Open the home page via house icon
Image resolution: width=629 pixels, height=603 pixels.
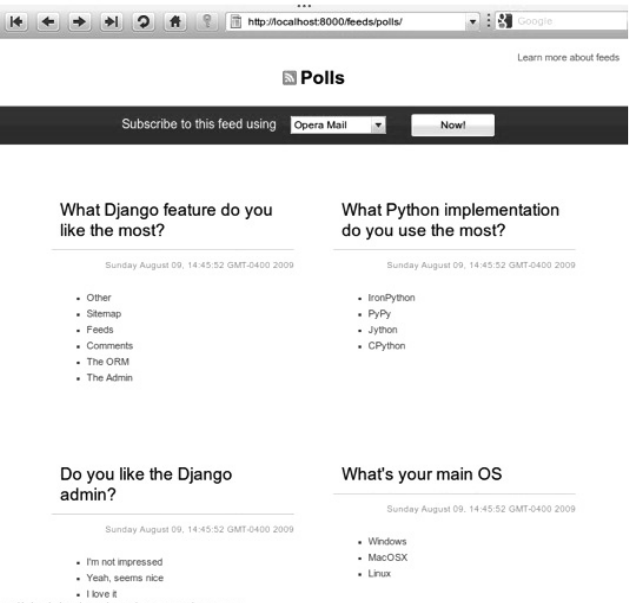click(175, 21)
